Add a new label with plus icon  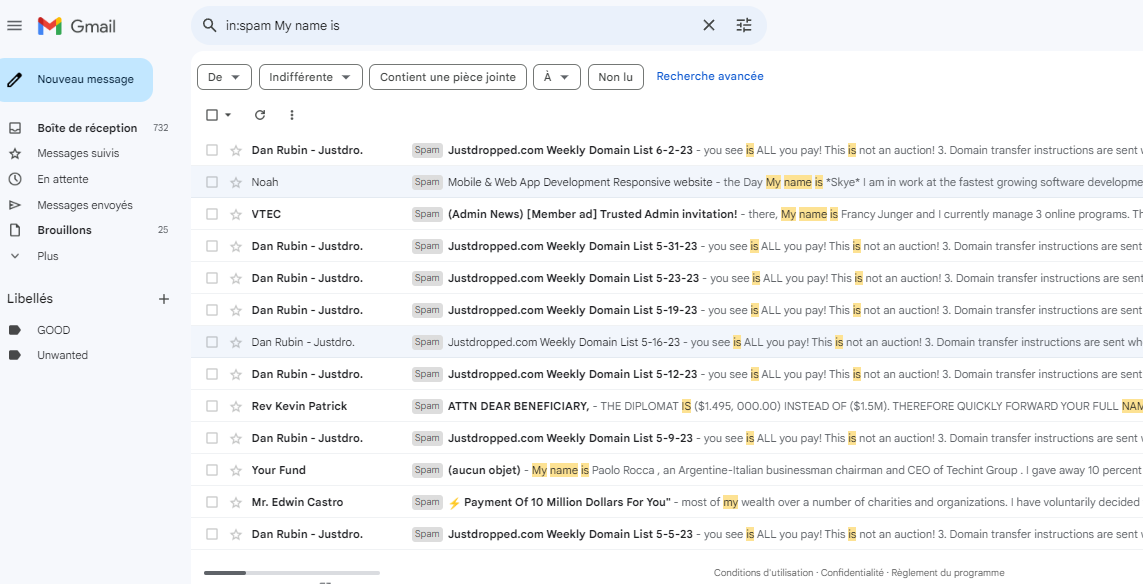click(164, 299)
